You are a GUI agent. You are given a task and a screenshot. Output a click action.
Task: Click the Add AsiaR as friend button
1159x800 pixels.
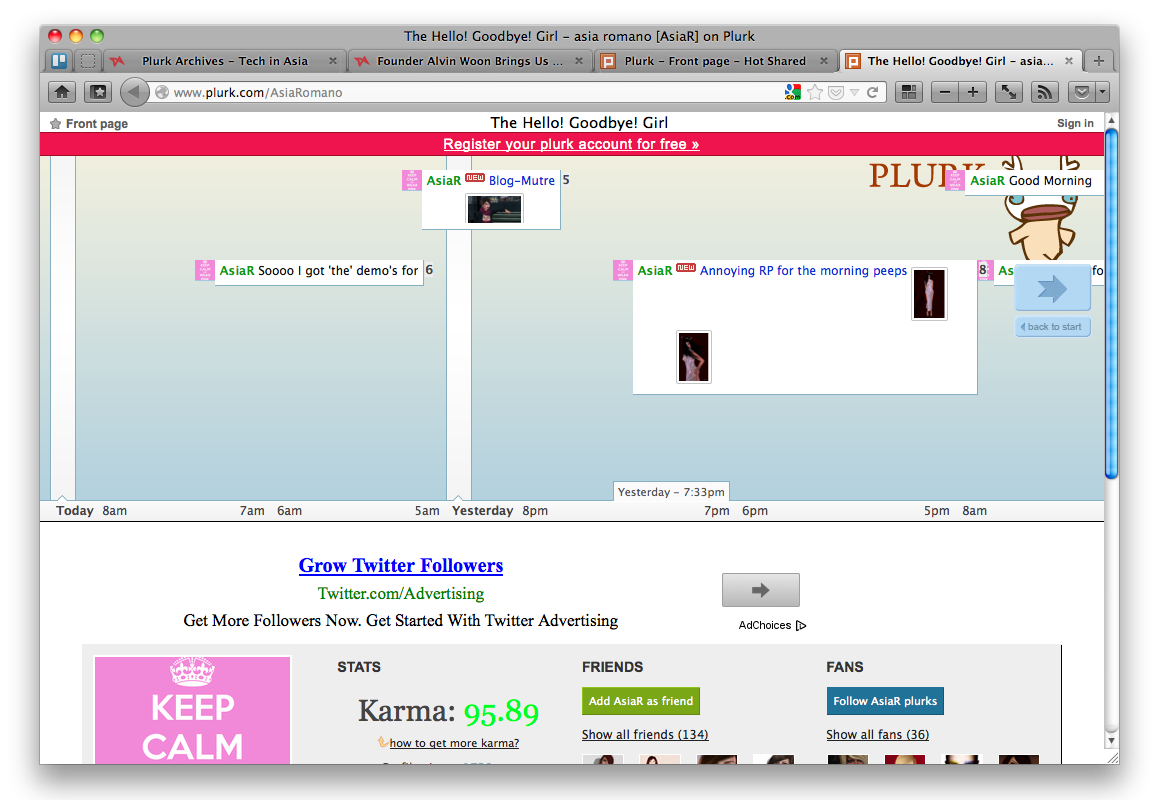click(x=640, y=701)
